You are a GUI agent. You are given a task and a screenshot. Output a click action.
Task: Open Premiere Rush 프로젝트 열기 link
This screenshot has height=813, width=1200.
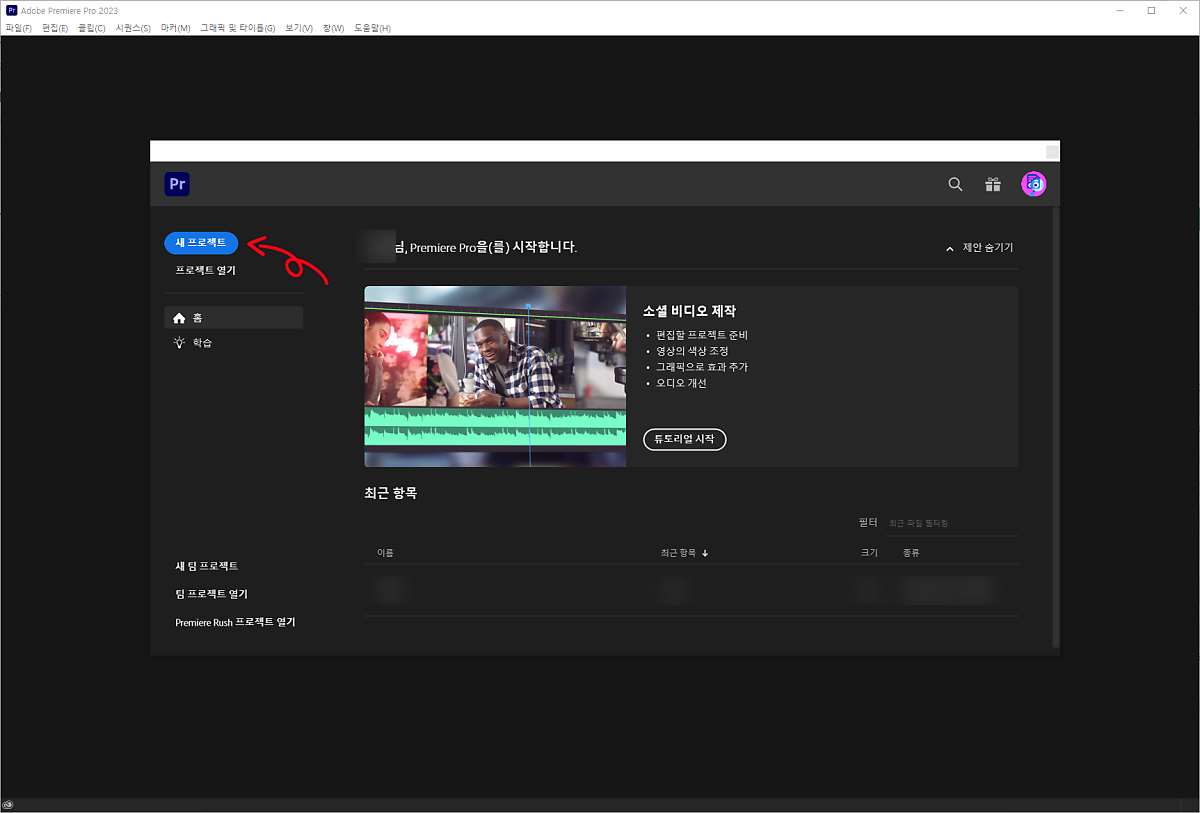click(x=235, y=622)
